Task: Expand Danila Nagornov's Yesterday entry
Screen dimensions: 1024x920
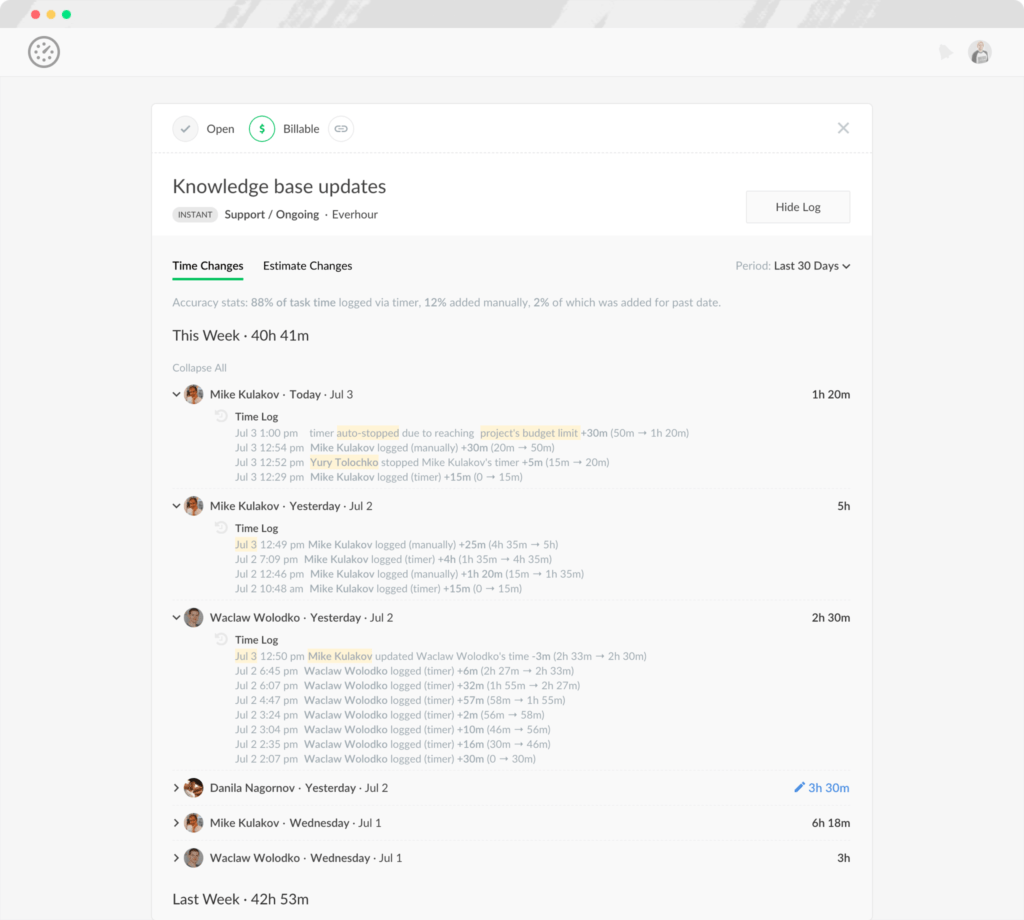Action: (176, 788)
